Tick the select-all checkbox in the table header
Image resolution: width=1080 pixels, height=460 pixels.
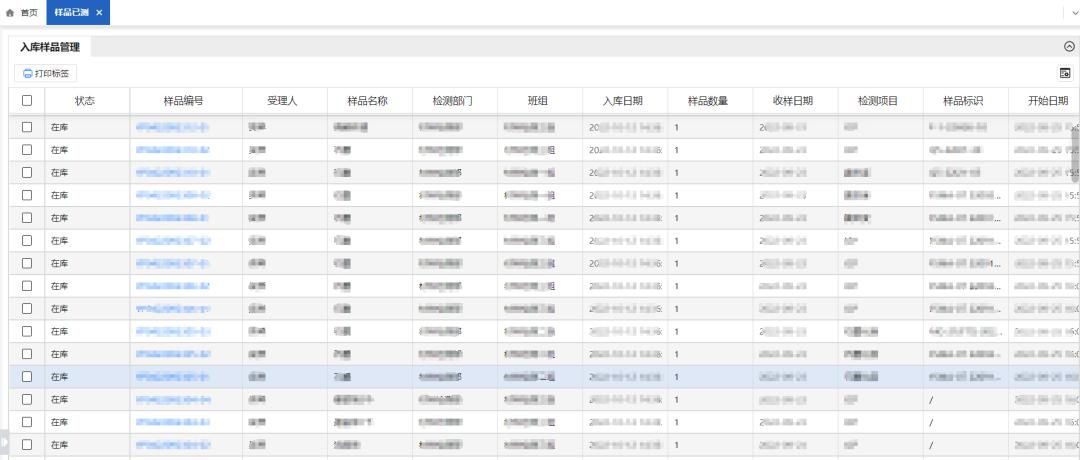click(27, 101)
